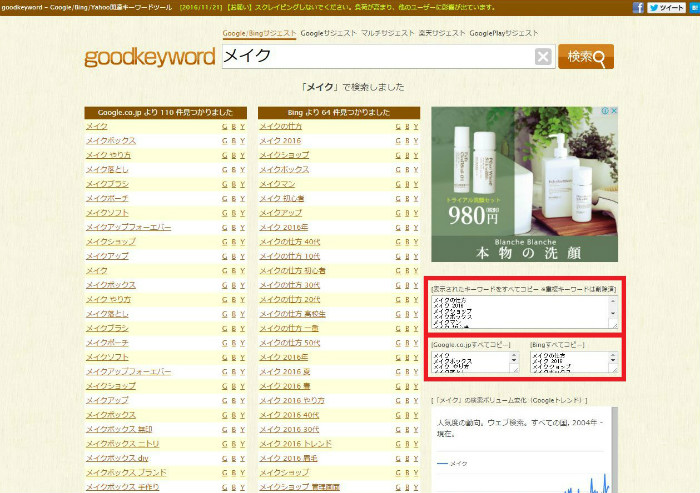The width and height of the screenshot is (700, 493).
Task: Open Bing keyword メイクマン
Action: coord(277,184)
